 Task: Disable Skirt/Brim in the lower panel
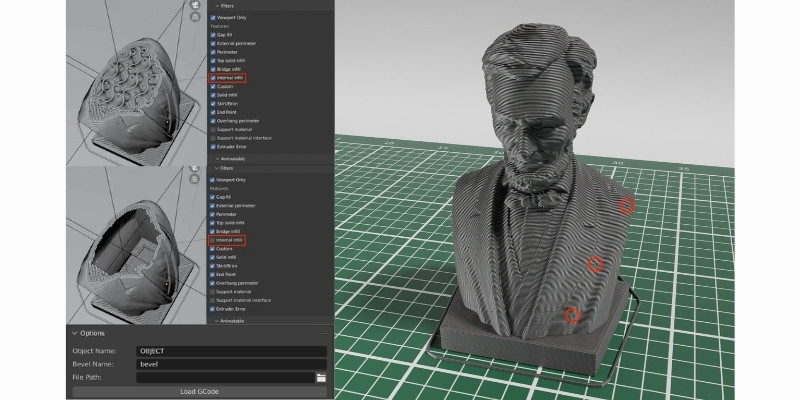(213, 266)
